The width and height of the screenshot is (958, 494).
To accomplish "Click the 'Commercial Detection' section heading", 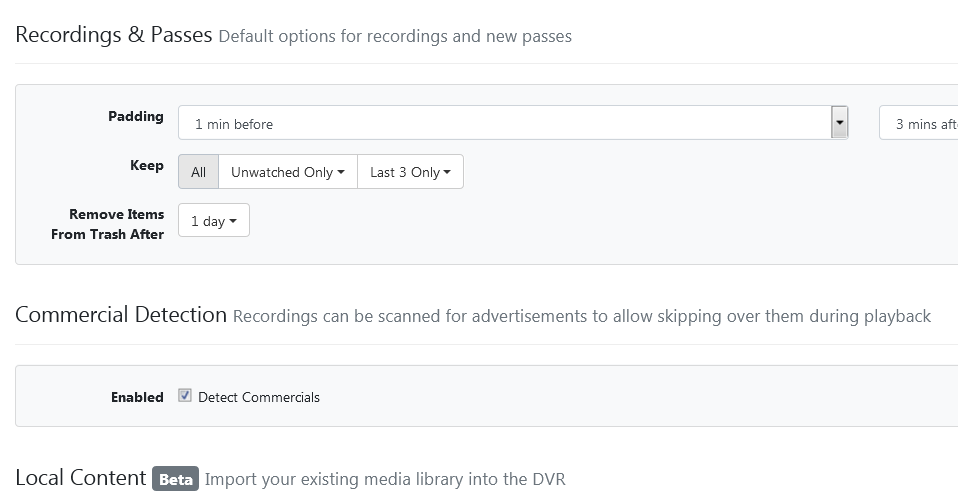I will point(121,315).
